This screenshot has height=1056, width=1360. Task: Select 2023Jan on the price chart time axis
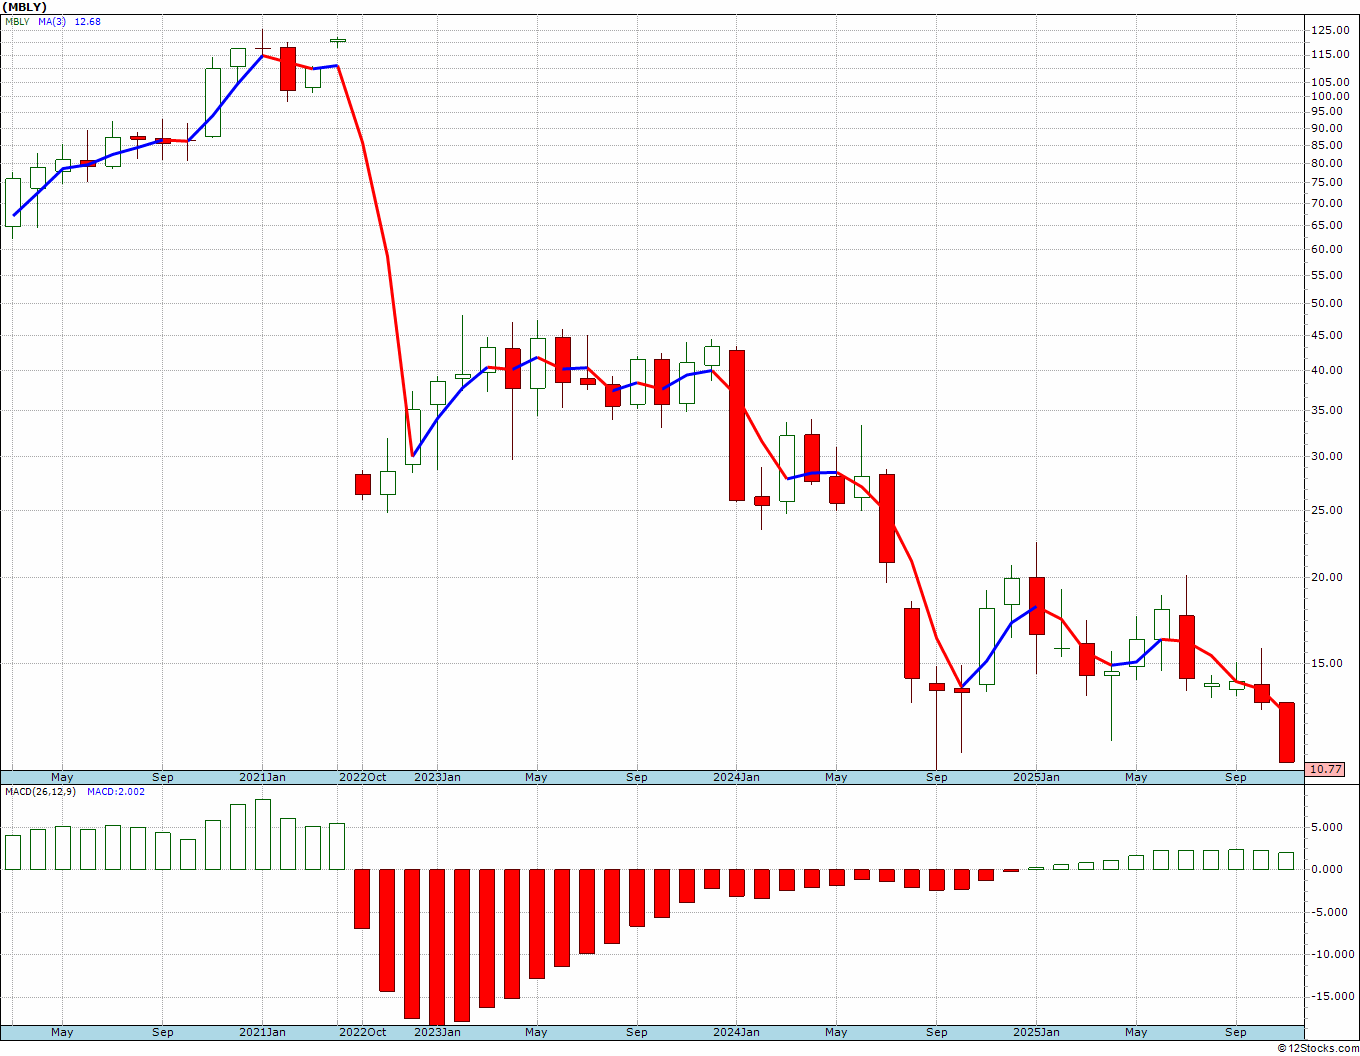[438, 777]
